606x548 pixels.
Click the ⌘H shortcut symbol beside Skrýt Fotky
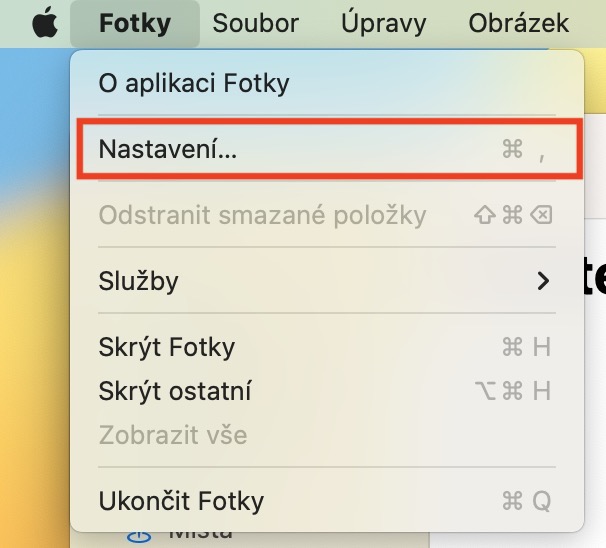click(x=526, y=347)
